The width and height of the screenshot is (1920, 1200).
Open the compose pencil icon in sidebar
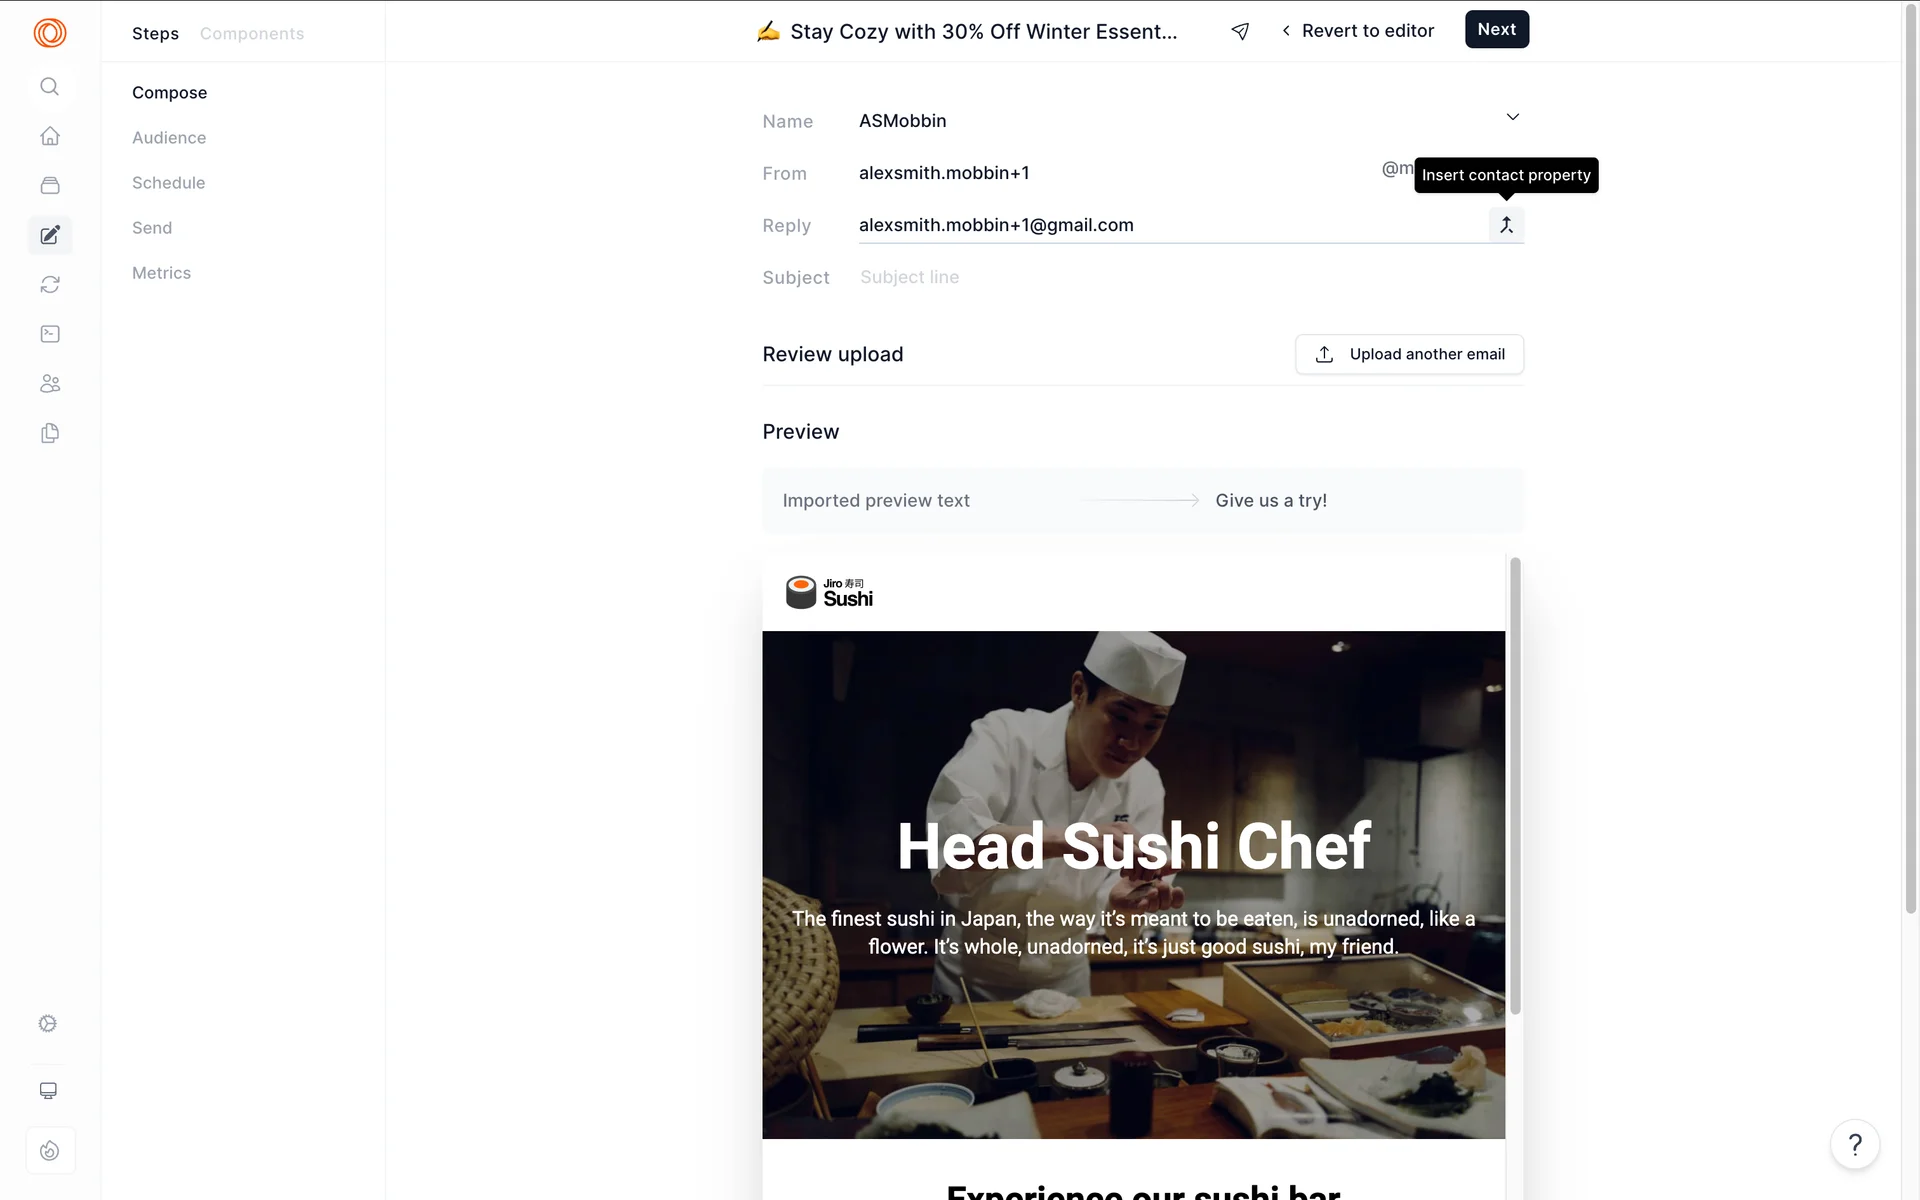point(49,235)
